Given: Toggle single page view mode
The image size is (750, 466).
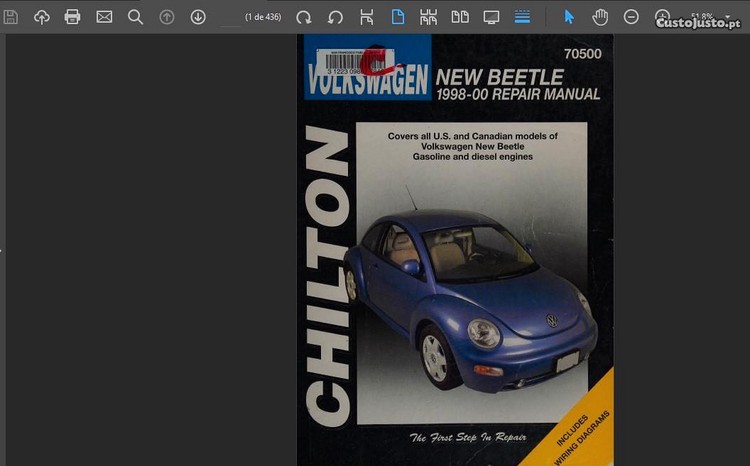Looking at the screenshot, I should (x=398, y=17).
